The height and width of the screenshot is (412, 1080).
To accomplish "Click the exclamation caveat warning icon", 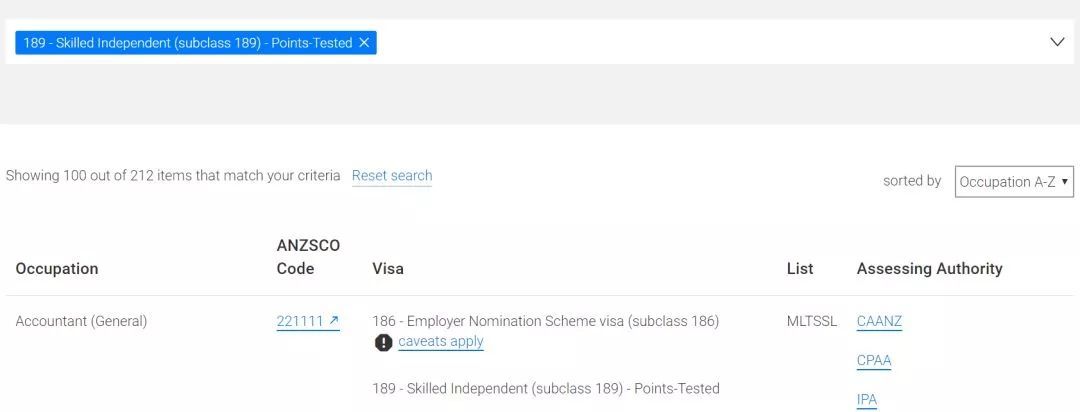I will [x=384, y=342].
